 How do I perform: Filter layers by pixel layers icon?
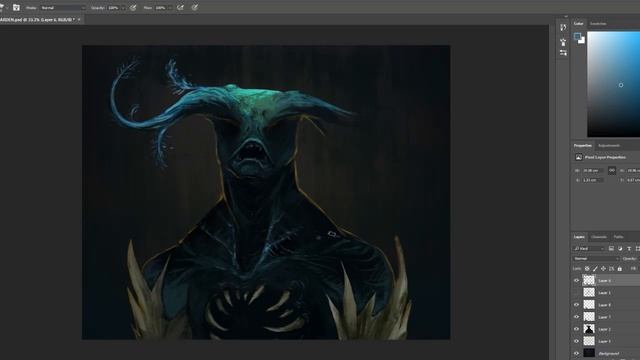click(611, 248)
